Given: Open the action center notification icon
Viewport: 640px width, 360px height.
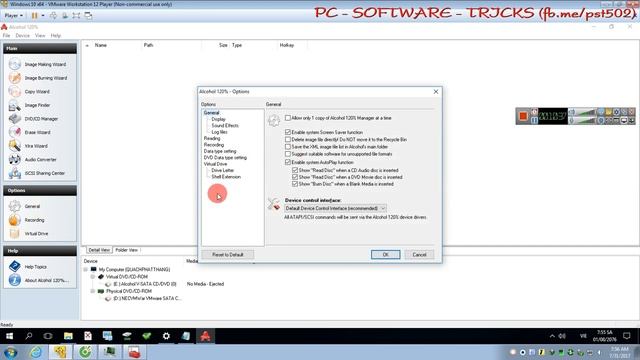Looking at the screenshot, I should click(x=627, y=336).
